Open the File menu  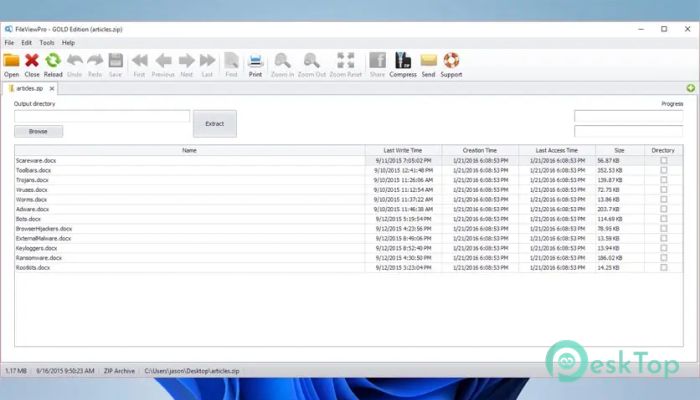tap(9, 43)
